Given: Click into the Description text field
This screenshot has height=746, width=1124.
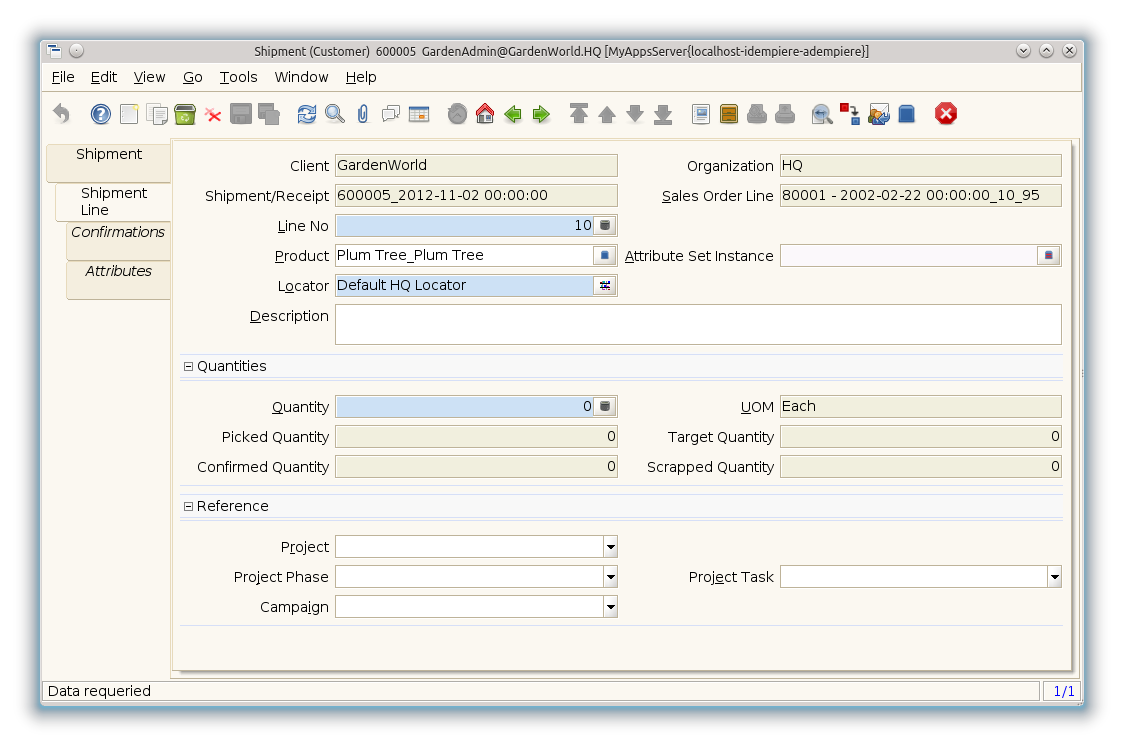Looking at the screenshot, I should click(697, 324).
